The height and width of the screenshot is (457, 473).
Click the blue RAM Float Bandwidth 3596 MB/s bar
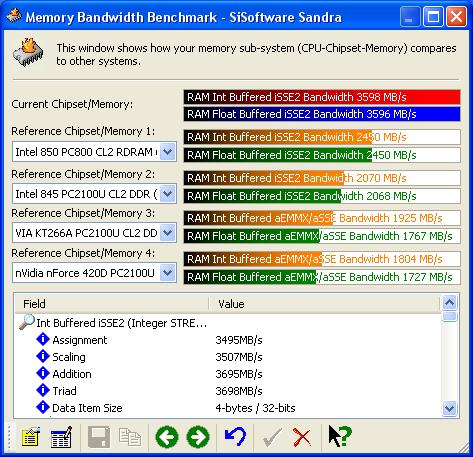(x=322, y=114)
